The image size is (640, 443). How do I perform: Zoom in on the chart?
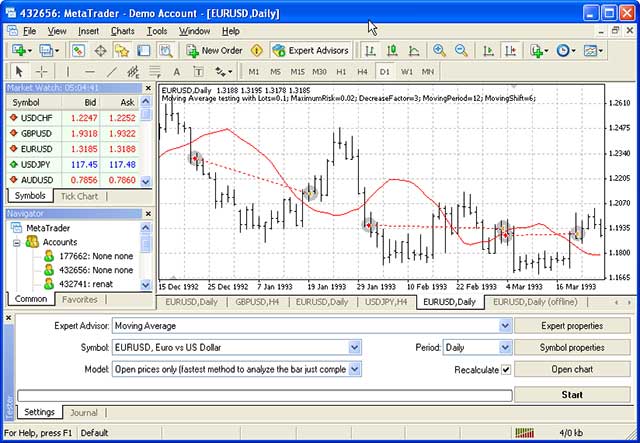click(x=440, y=50)
